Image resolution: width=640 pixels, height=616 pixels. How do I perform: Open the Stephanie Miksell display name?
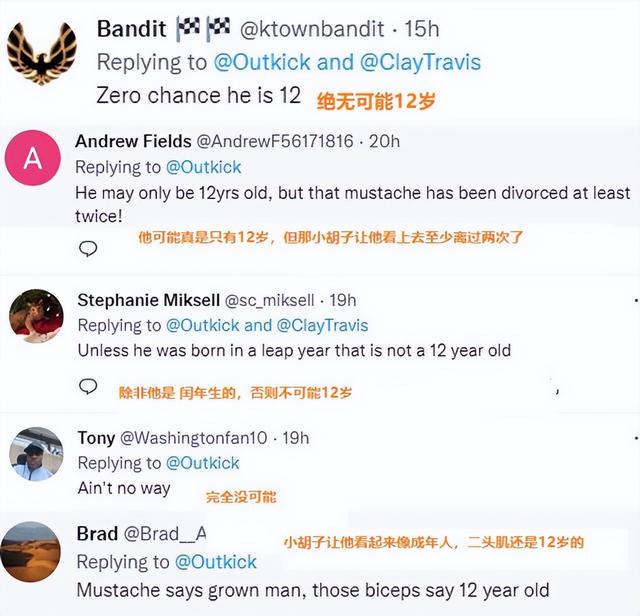point(148,300)
